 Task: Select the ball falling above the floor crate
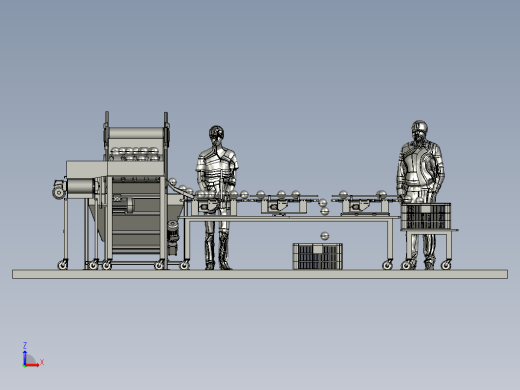pyautogui.click(x=325, y=236)
